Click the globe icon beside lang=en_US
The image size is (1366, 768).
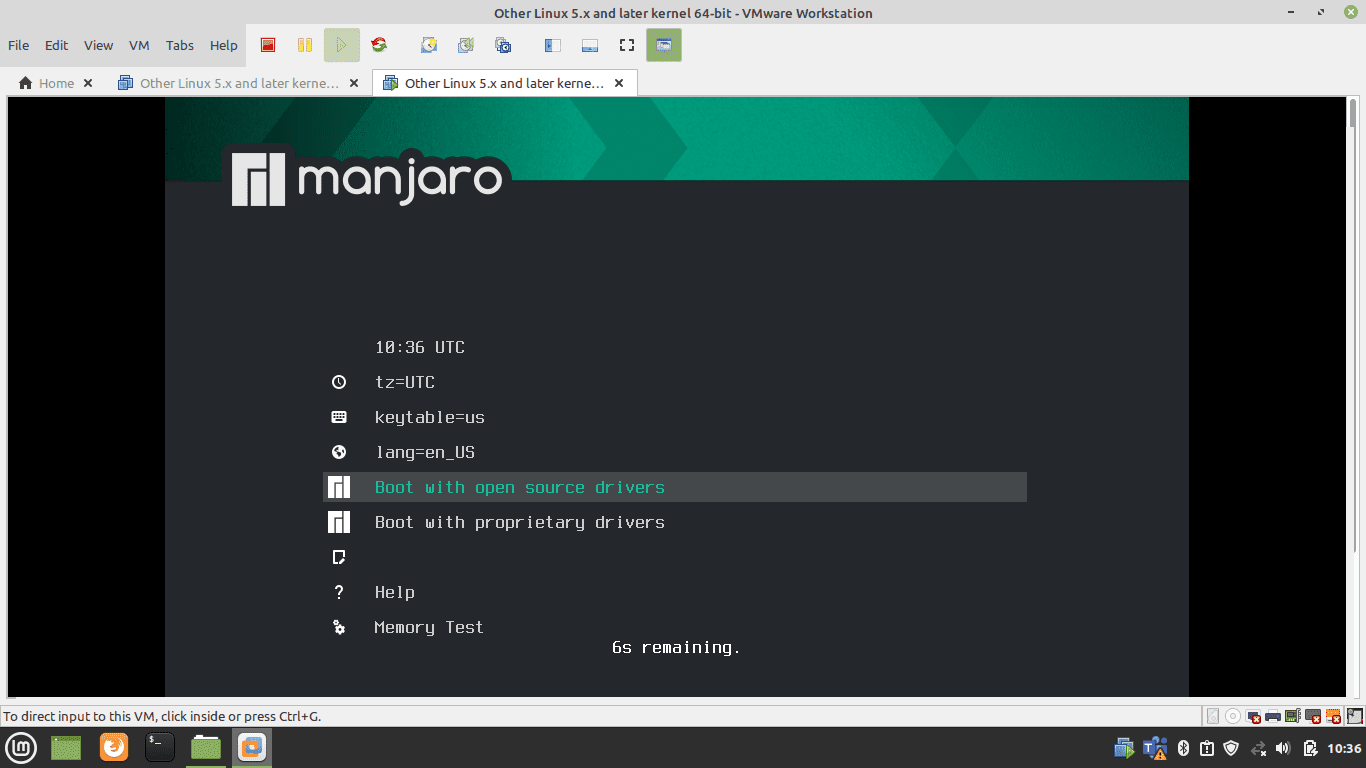[339, 452]
